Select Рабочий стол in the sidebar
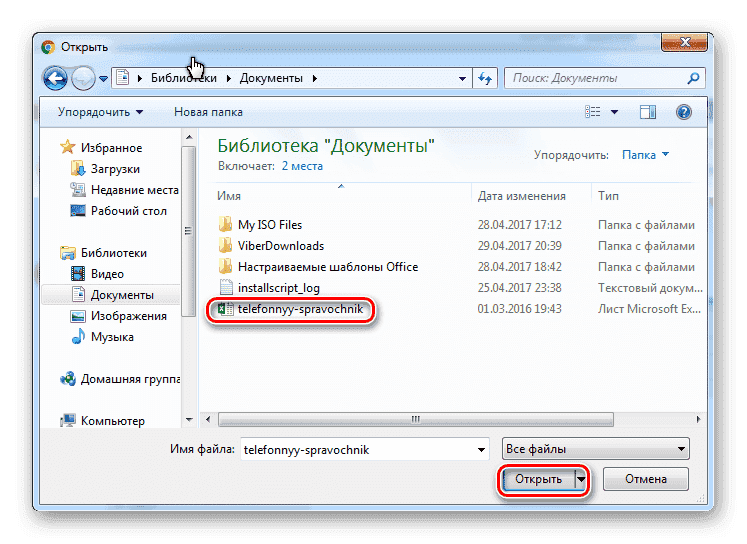Viewport: 747px width, 544px height. 128,211
